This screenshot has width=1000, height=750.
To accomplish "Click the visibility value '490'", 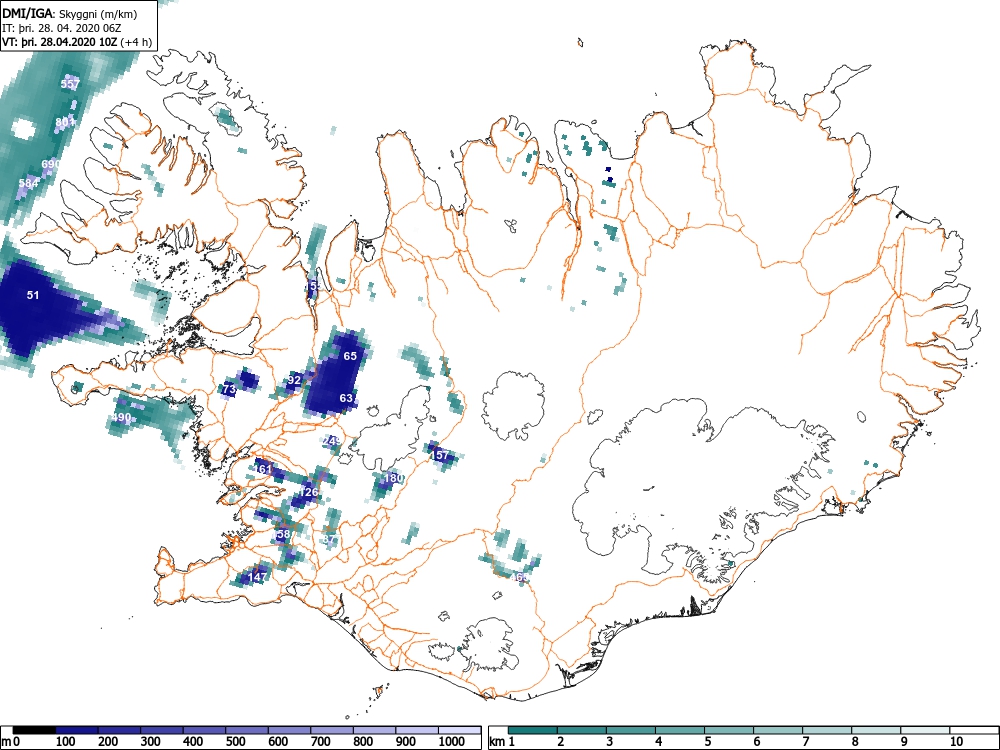I will click(x=121, y=418).
